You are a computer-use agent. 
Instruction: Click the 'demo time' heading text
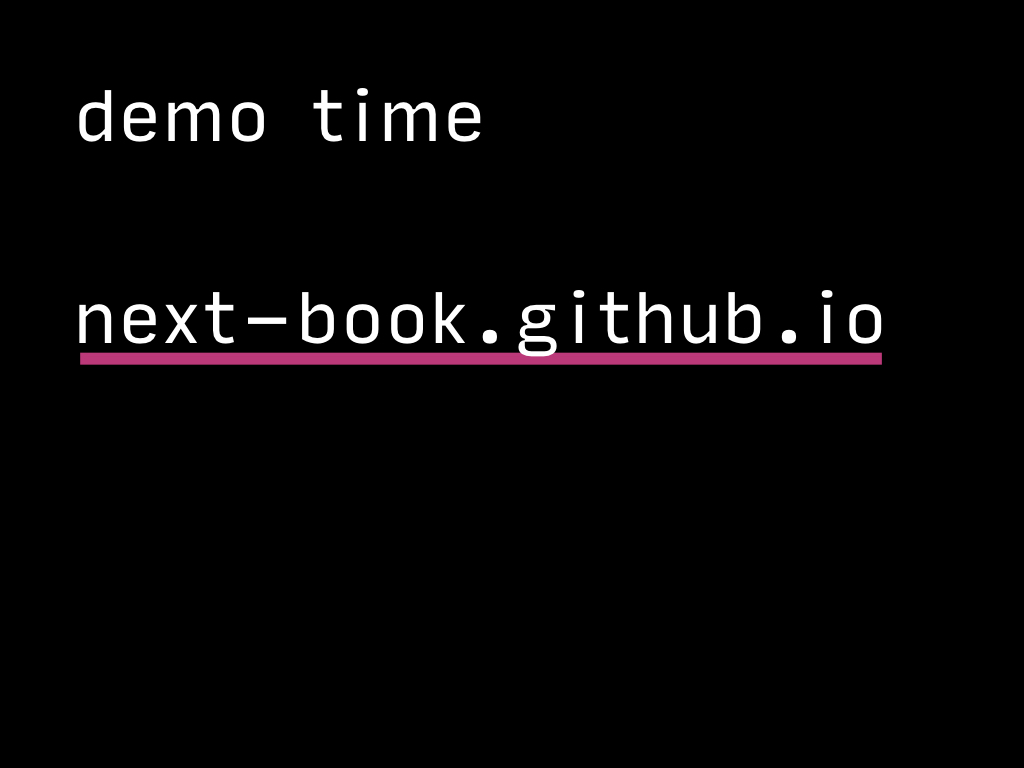click(x=280, y=116)
